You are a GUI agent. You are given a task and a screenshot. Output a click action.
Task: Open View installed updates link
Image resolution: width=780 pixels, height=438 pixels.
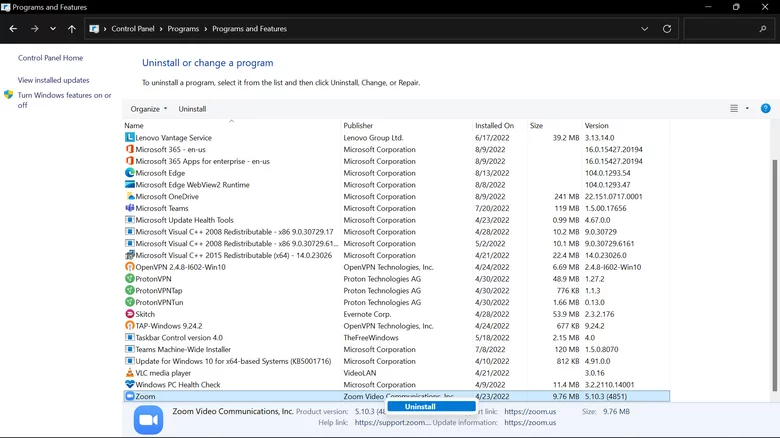(54, 80)
